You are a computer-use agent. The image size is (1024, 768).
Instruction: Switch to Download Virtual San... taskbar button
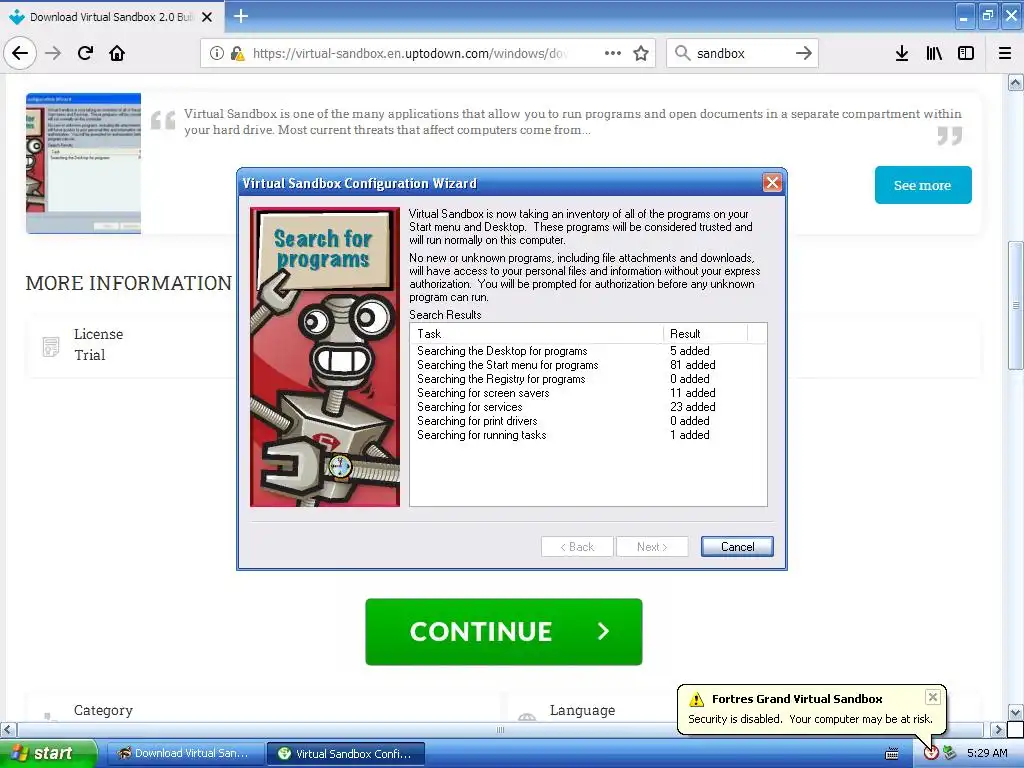(185, 754)
